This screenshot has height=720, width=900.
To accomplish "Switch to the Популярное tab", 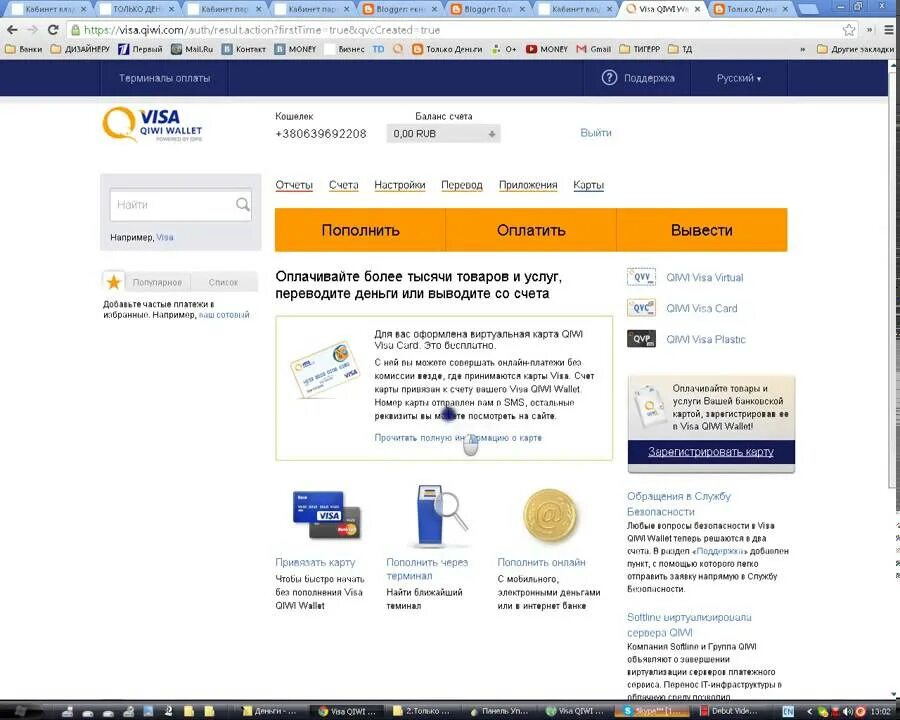I will tap(157, 282).
